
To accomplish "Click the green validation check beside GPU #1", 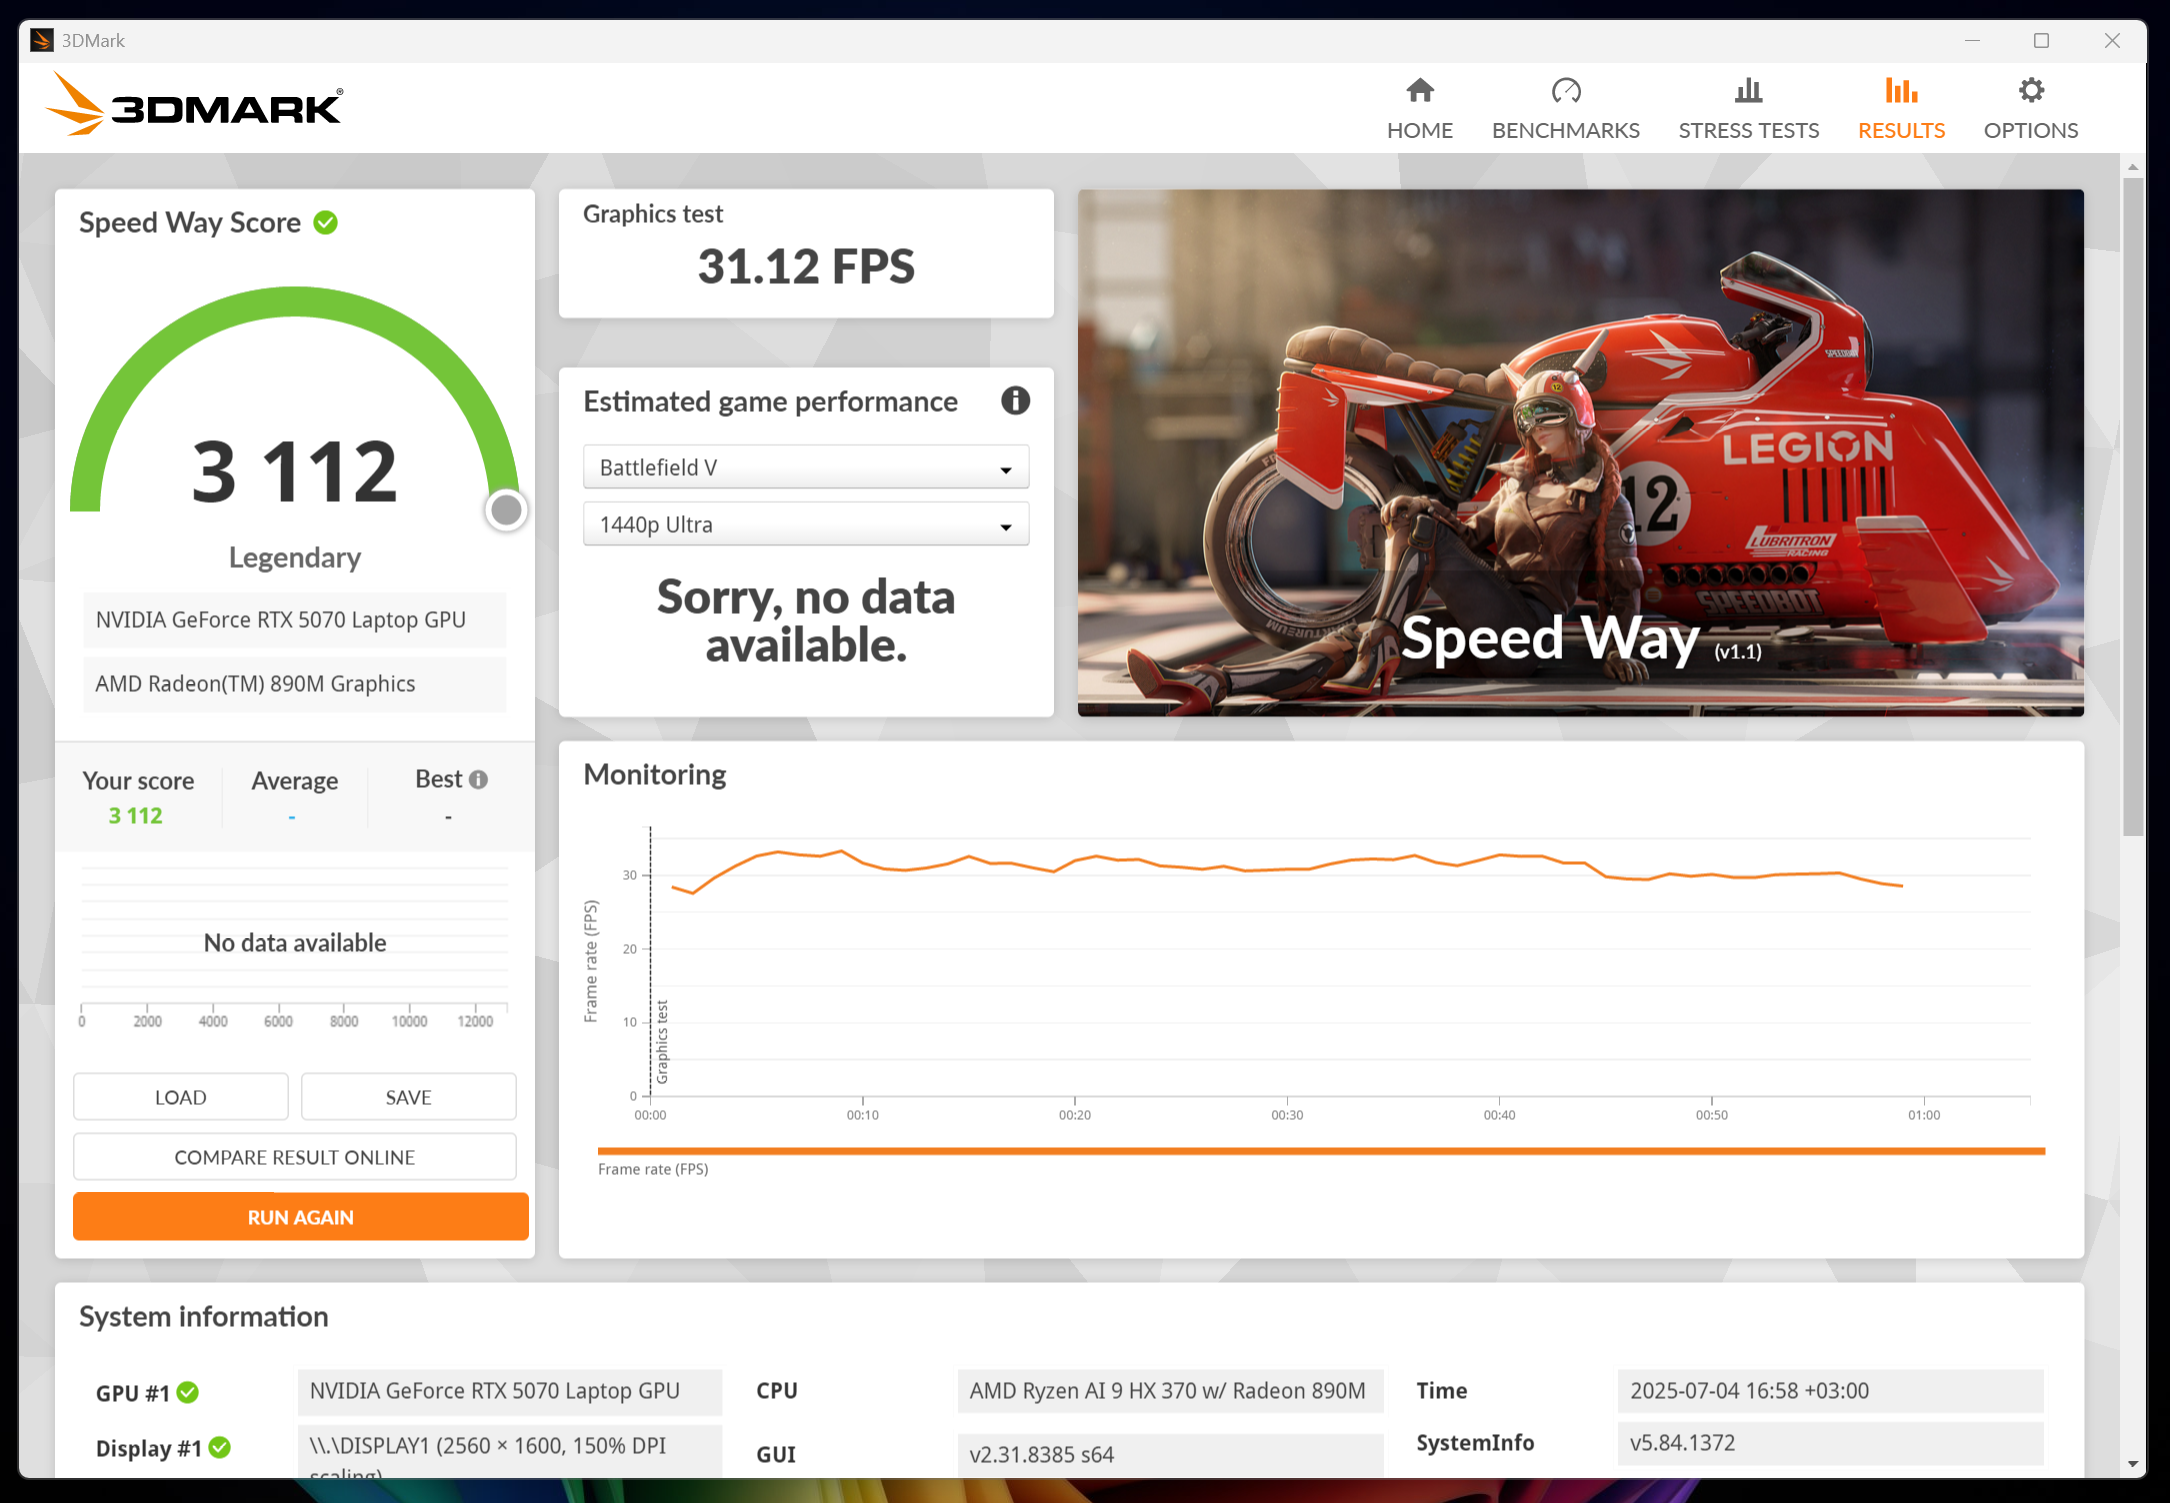I will pos(187,1392).
